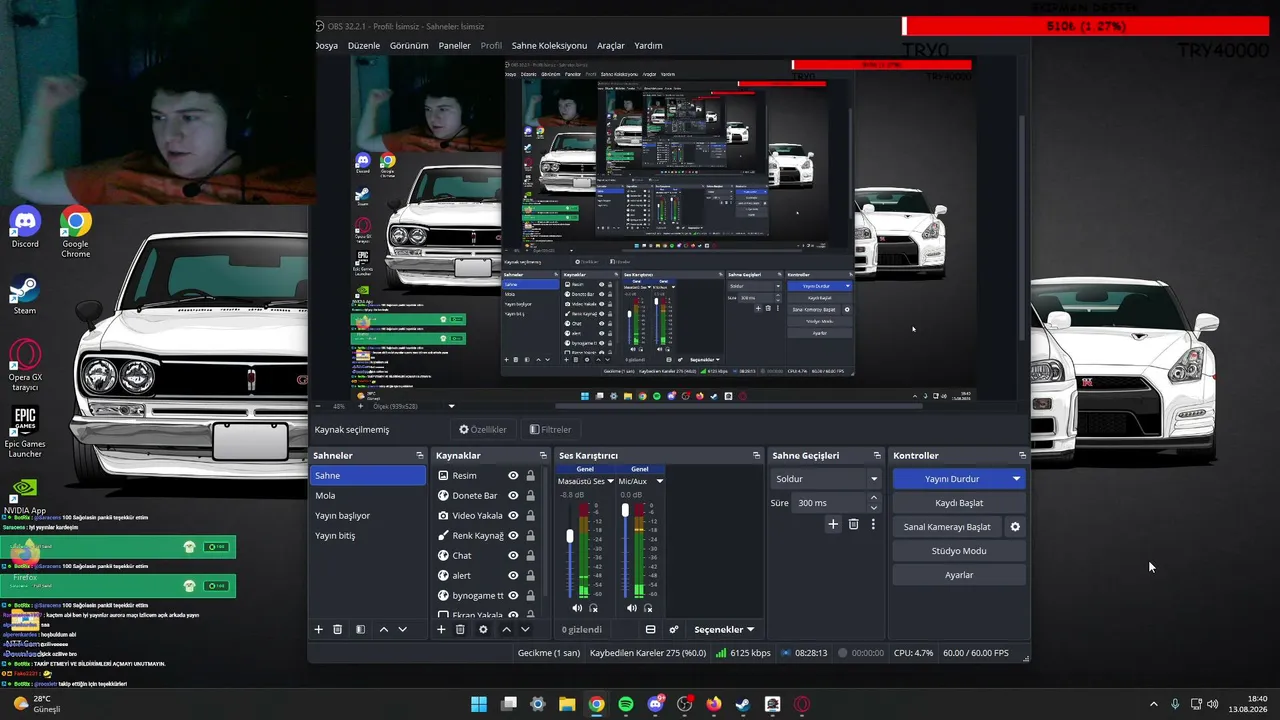Select the Mola scene
Screen dimensions: 1280x720
[x=368, y=496]
